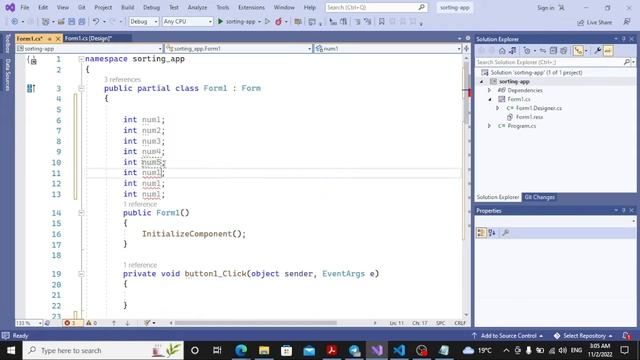Open the Analyze menu
The image size is (640, 360).
click(197, 7)
